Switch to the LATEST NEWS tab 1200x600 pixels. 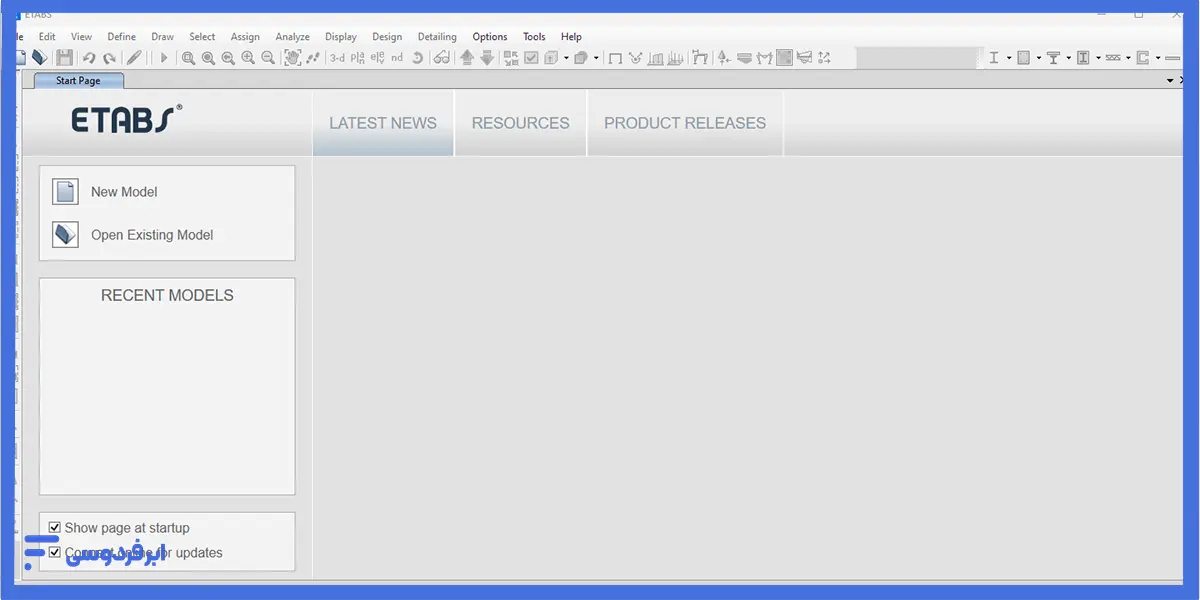pos(383,123)
